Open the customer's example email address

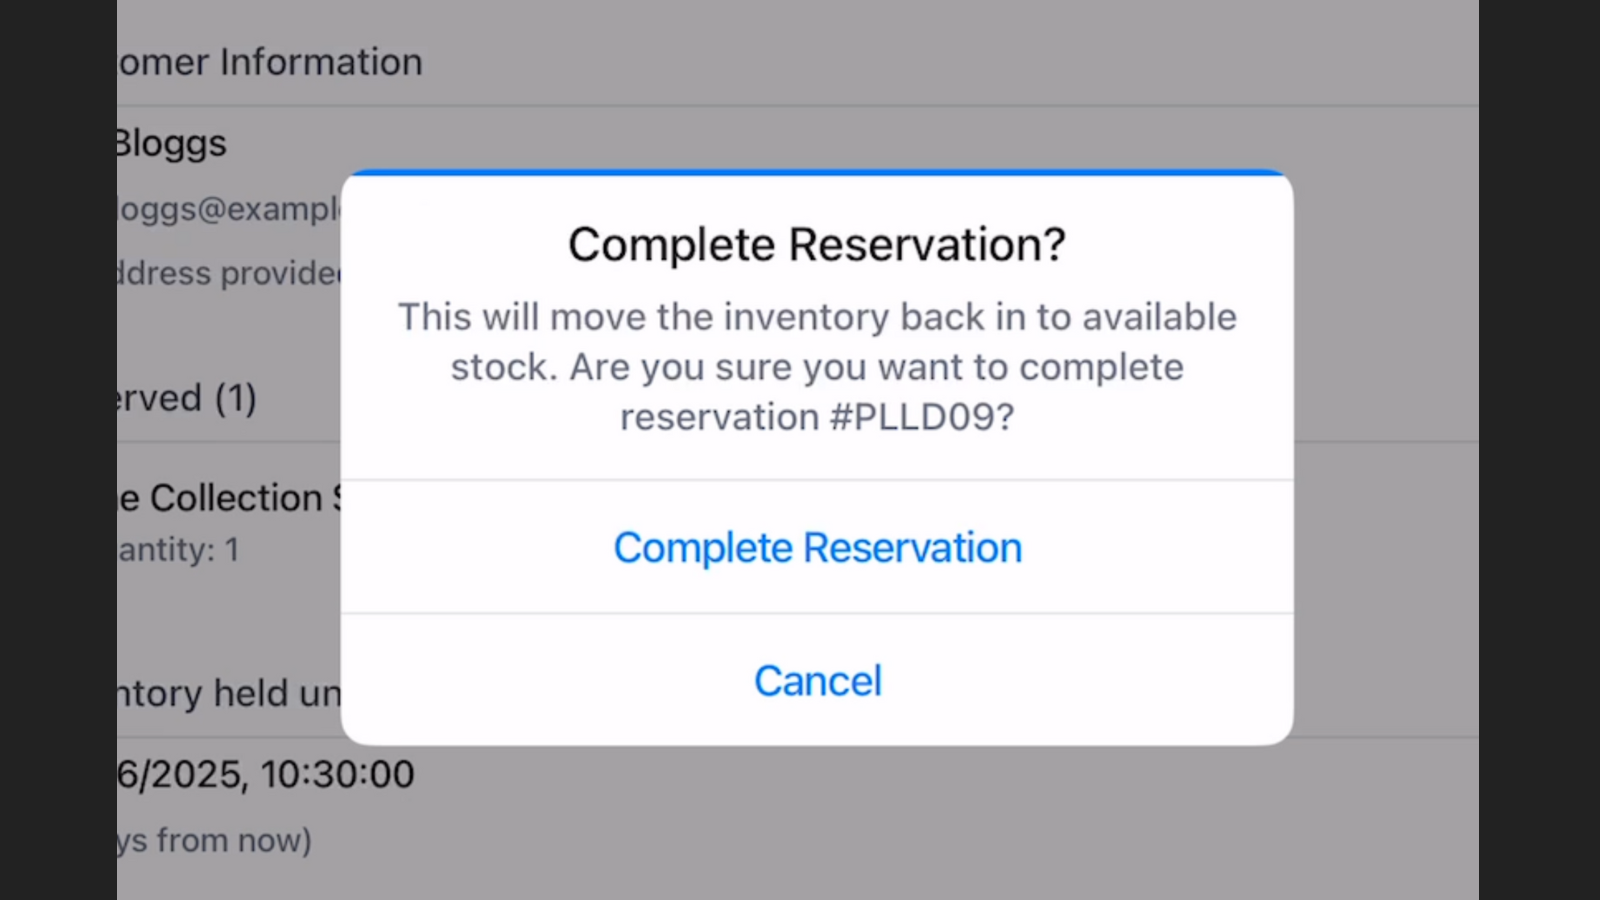point(229,209)
